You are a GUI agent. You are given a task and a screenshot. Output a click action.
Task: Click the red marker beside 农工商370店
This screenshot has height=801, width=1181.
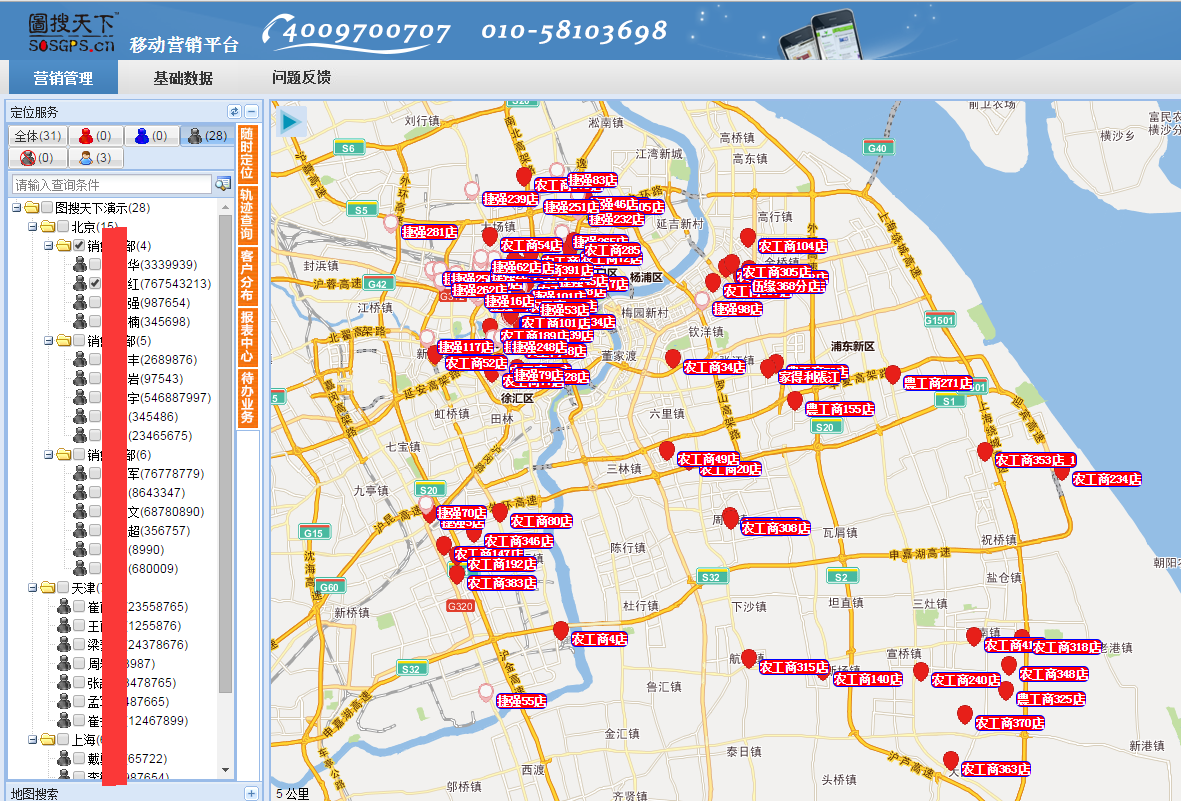964,714
